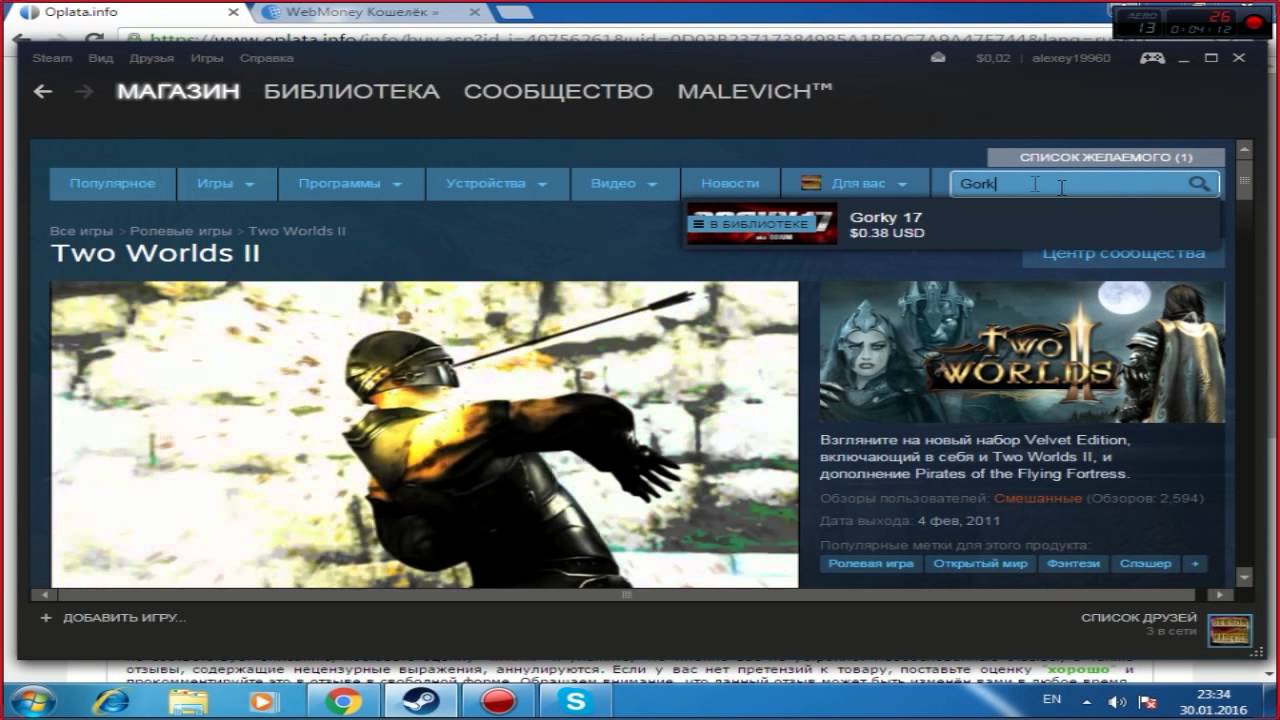Go back with the Steam back arrow
This screenshot has height=720, width=1280.
(x=42, y=92)
